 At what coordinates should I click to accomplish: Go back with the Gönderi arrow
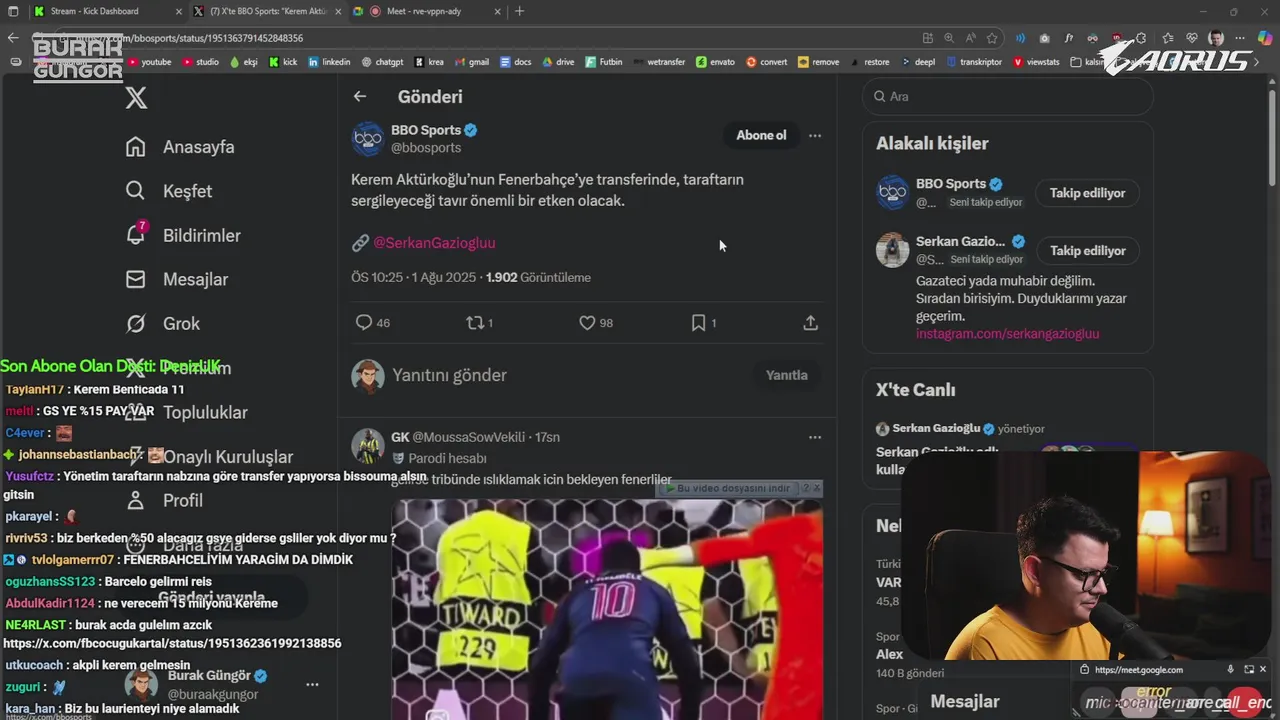click(x=360, y=96)
